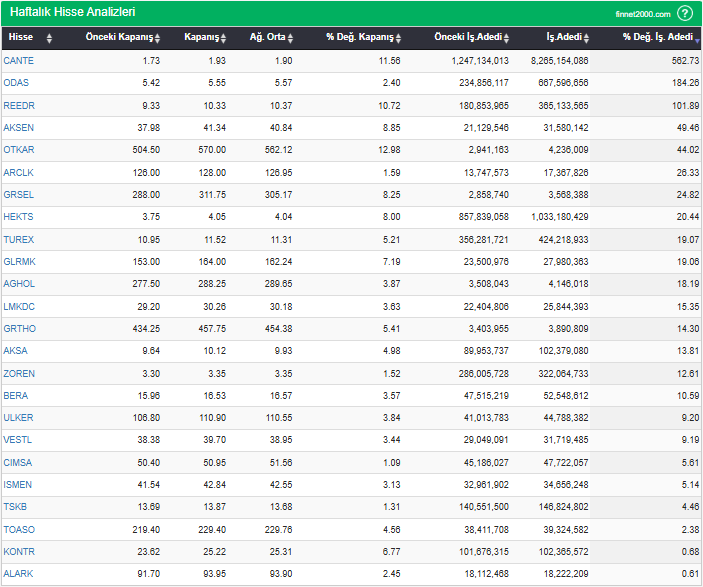Click the TSKB ticker link

(x=17, y=508)
